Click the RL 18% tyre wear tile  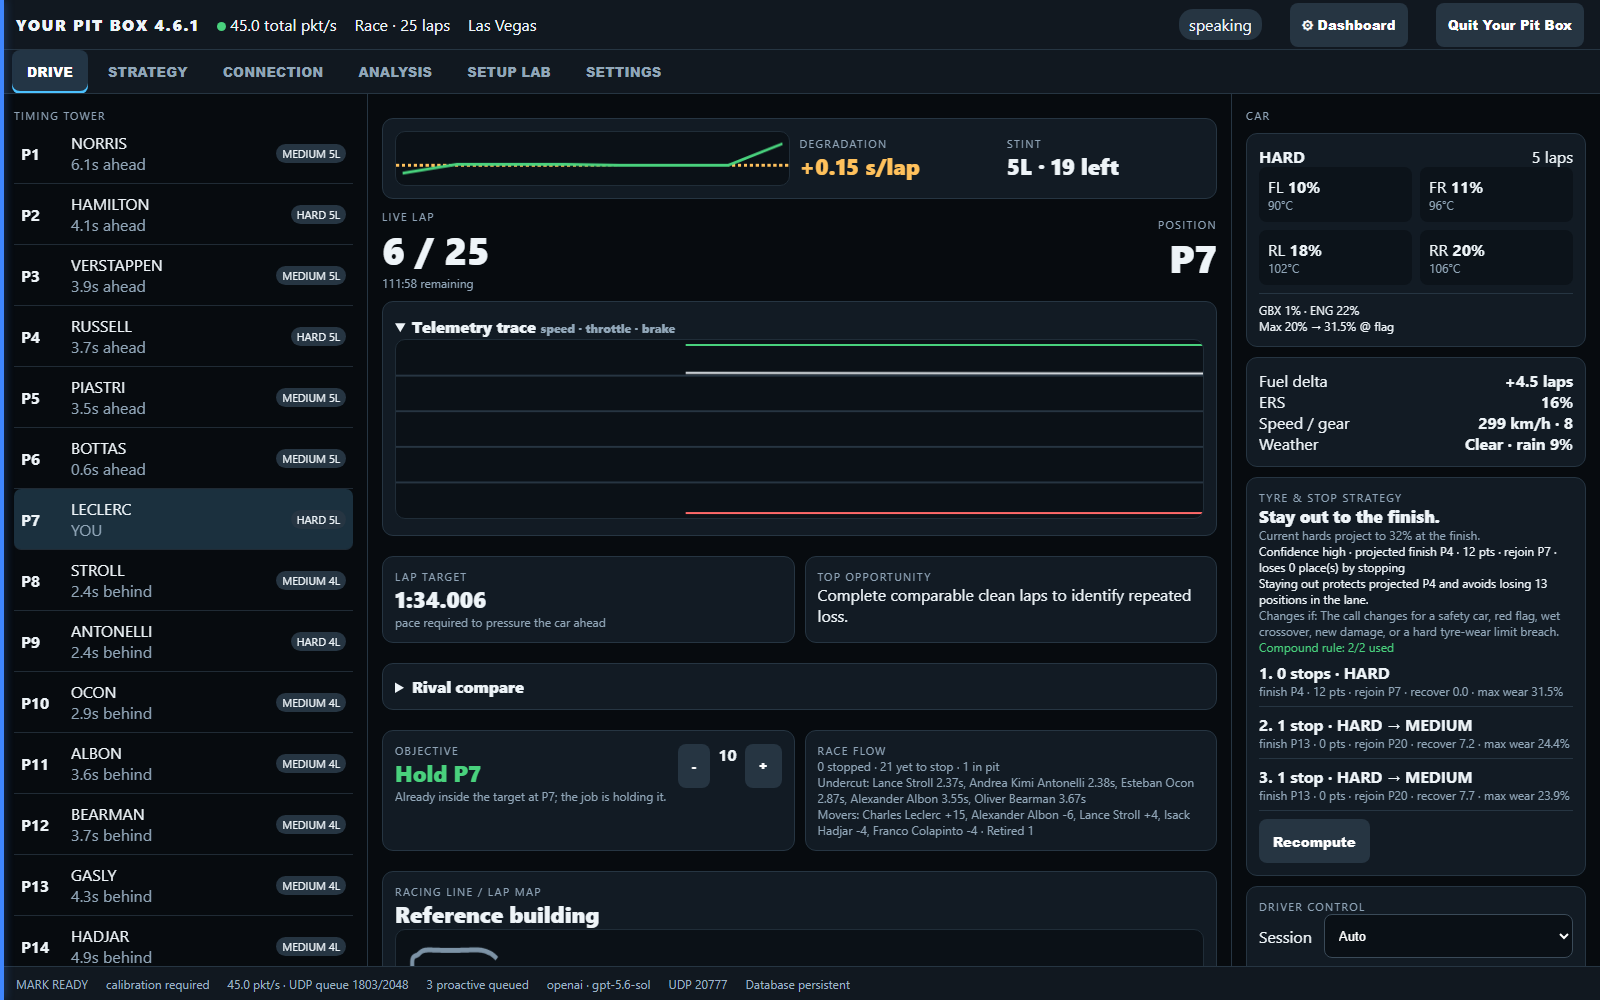[x=1335, y=258]
